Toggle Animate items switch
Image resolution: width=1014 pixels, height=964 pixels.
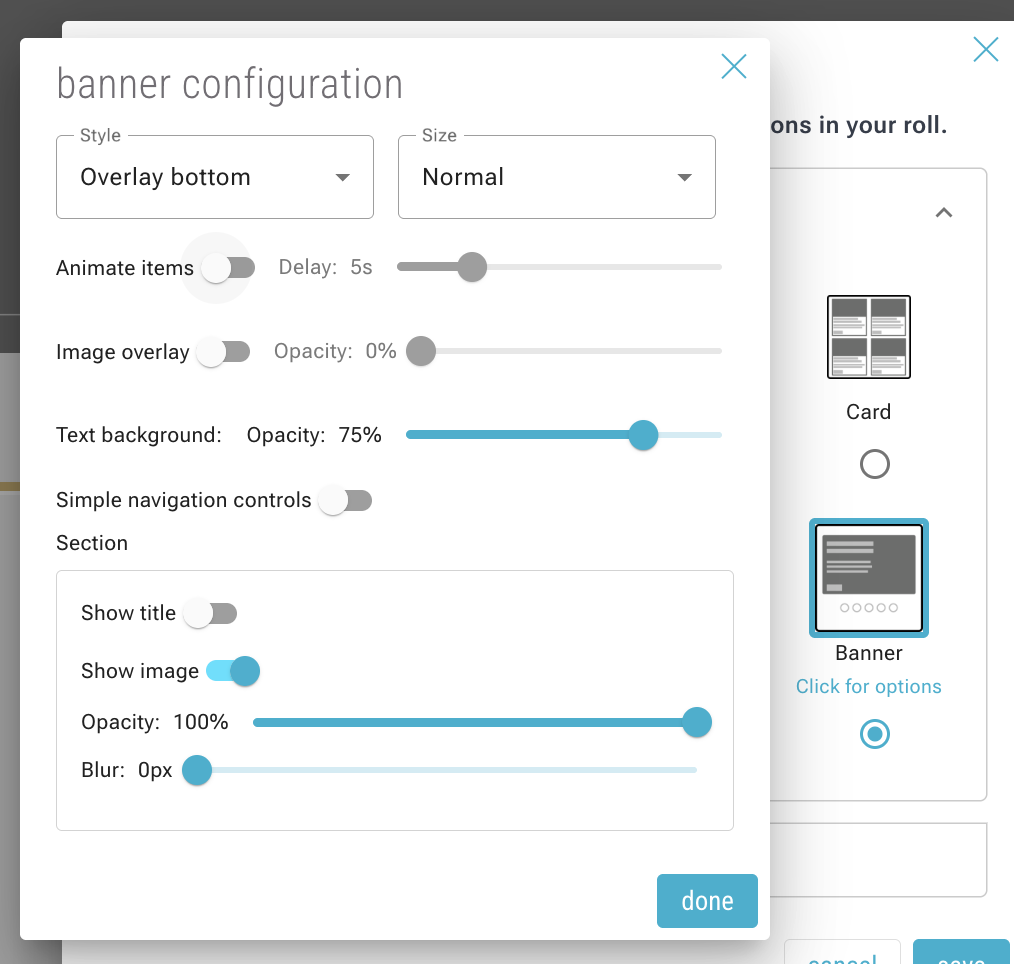(226, 268)
